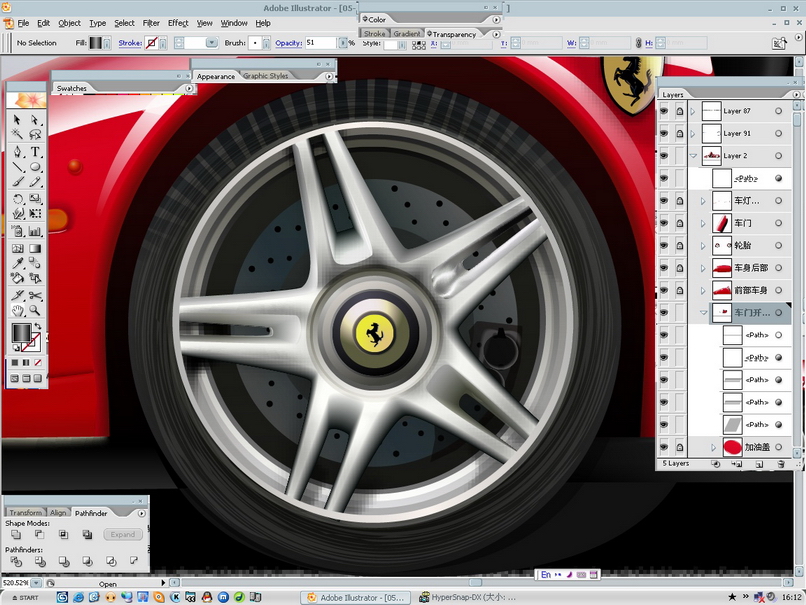
Task: Select the Symbol Sprayer tool
Action: click(x=17, y=231)
